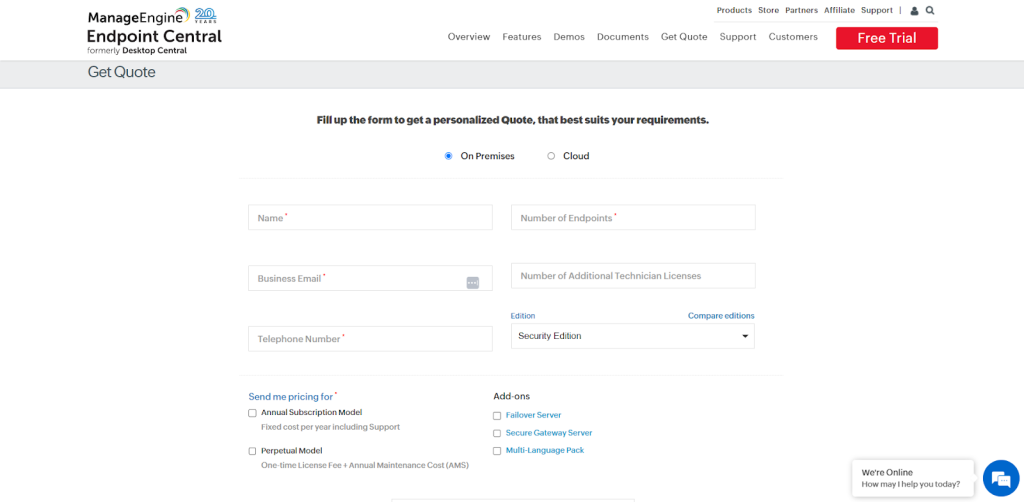Open the Customers menu item
This screenshot has width=1024, height=502.
(793, 37)
